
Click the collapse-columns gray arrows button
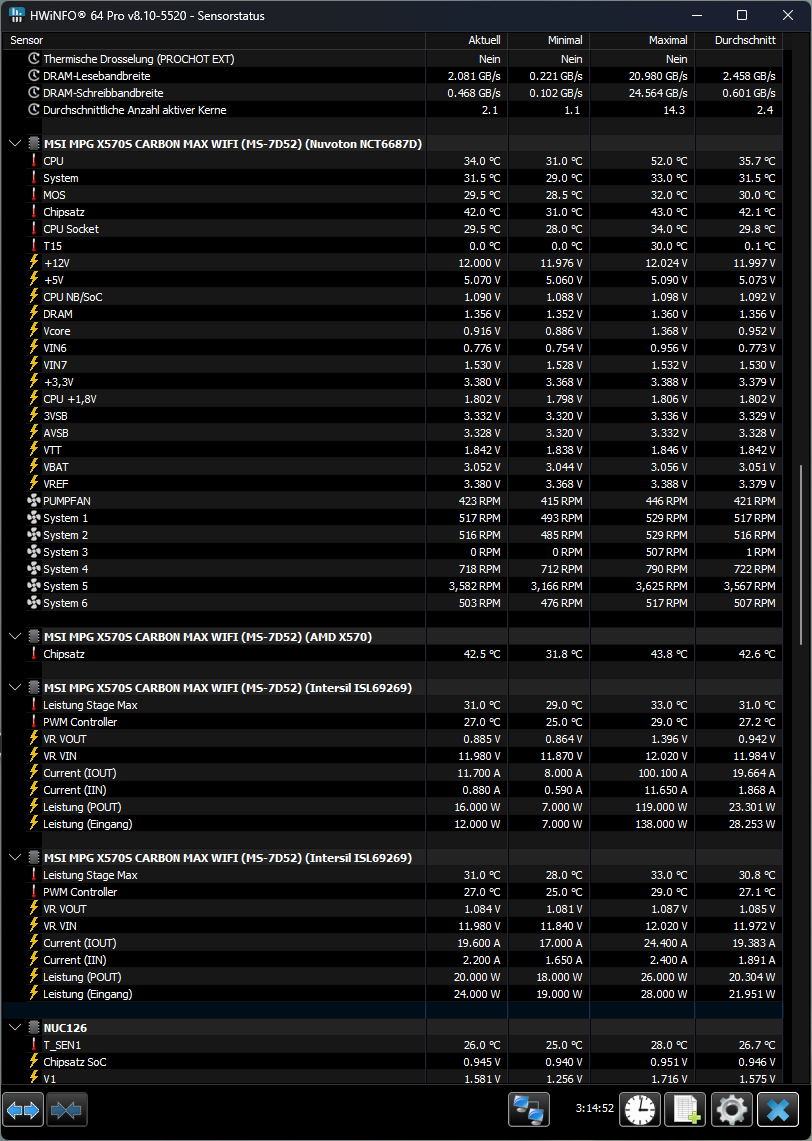pos(67,1110)
